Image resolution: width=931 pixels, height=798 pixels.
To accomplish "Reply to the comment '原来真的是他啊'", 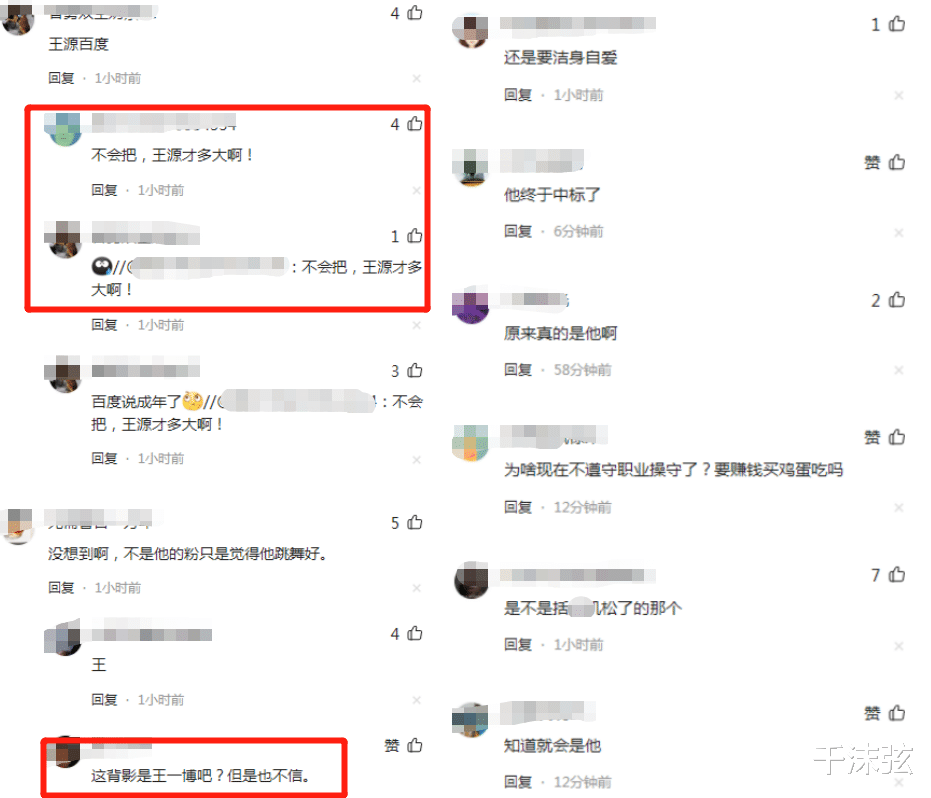I will (x=518, y=370).
